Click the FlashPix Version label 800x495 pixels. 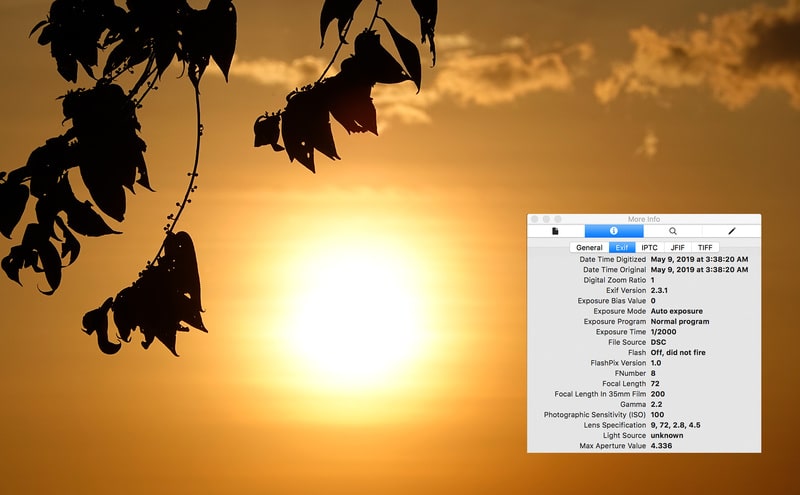pyautogui.click(x=618, y=363)
